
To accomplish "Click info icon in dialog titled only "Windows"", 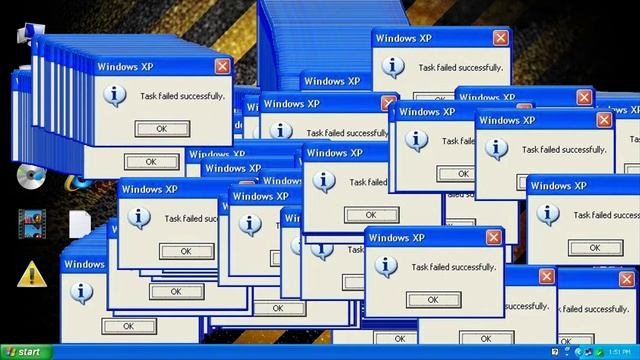I will click(81, 293).
